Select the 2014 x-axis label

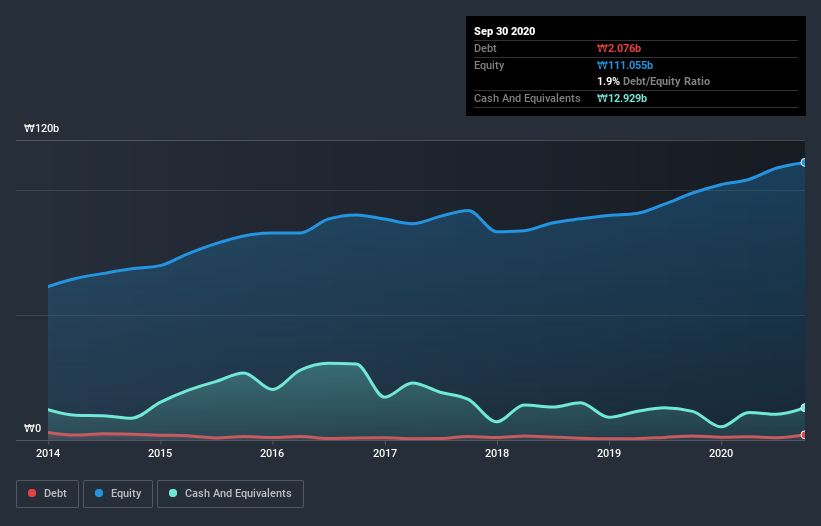48,453
